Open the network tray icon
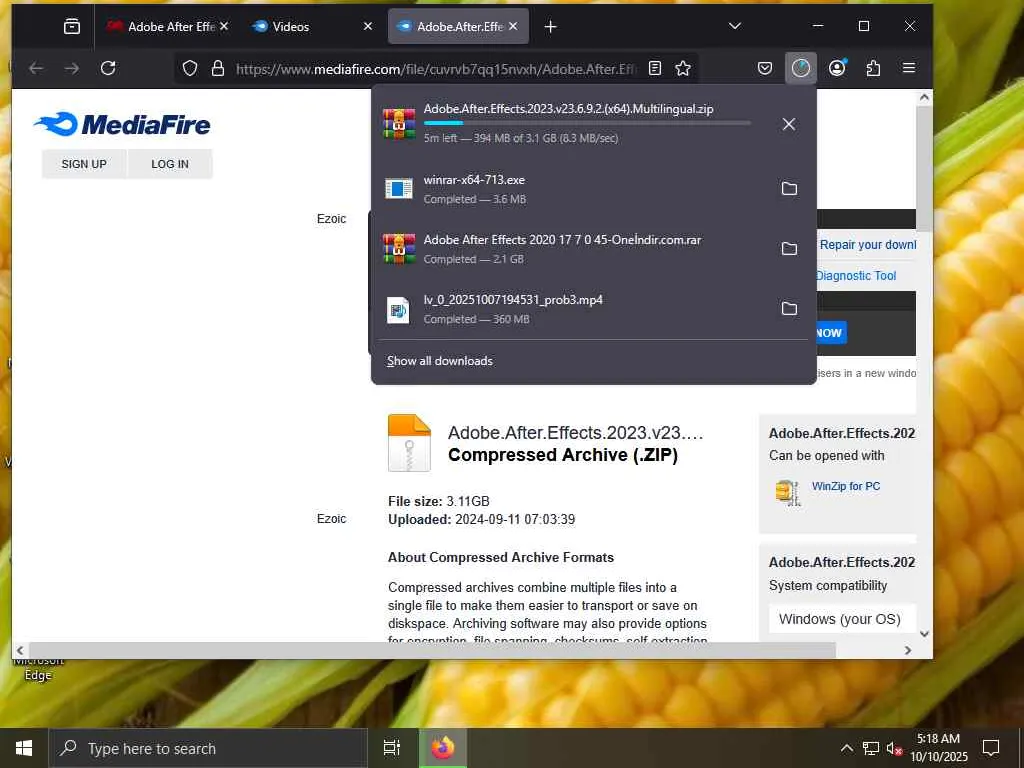This screenshot has height=768, width=1024. tap(871, 748)
